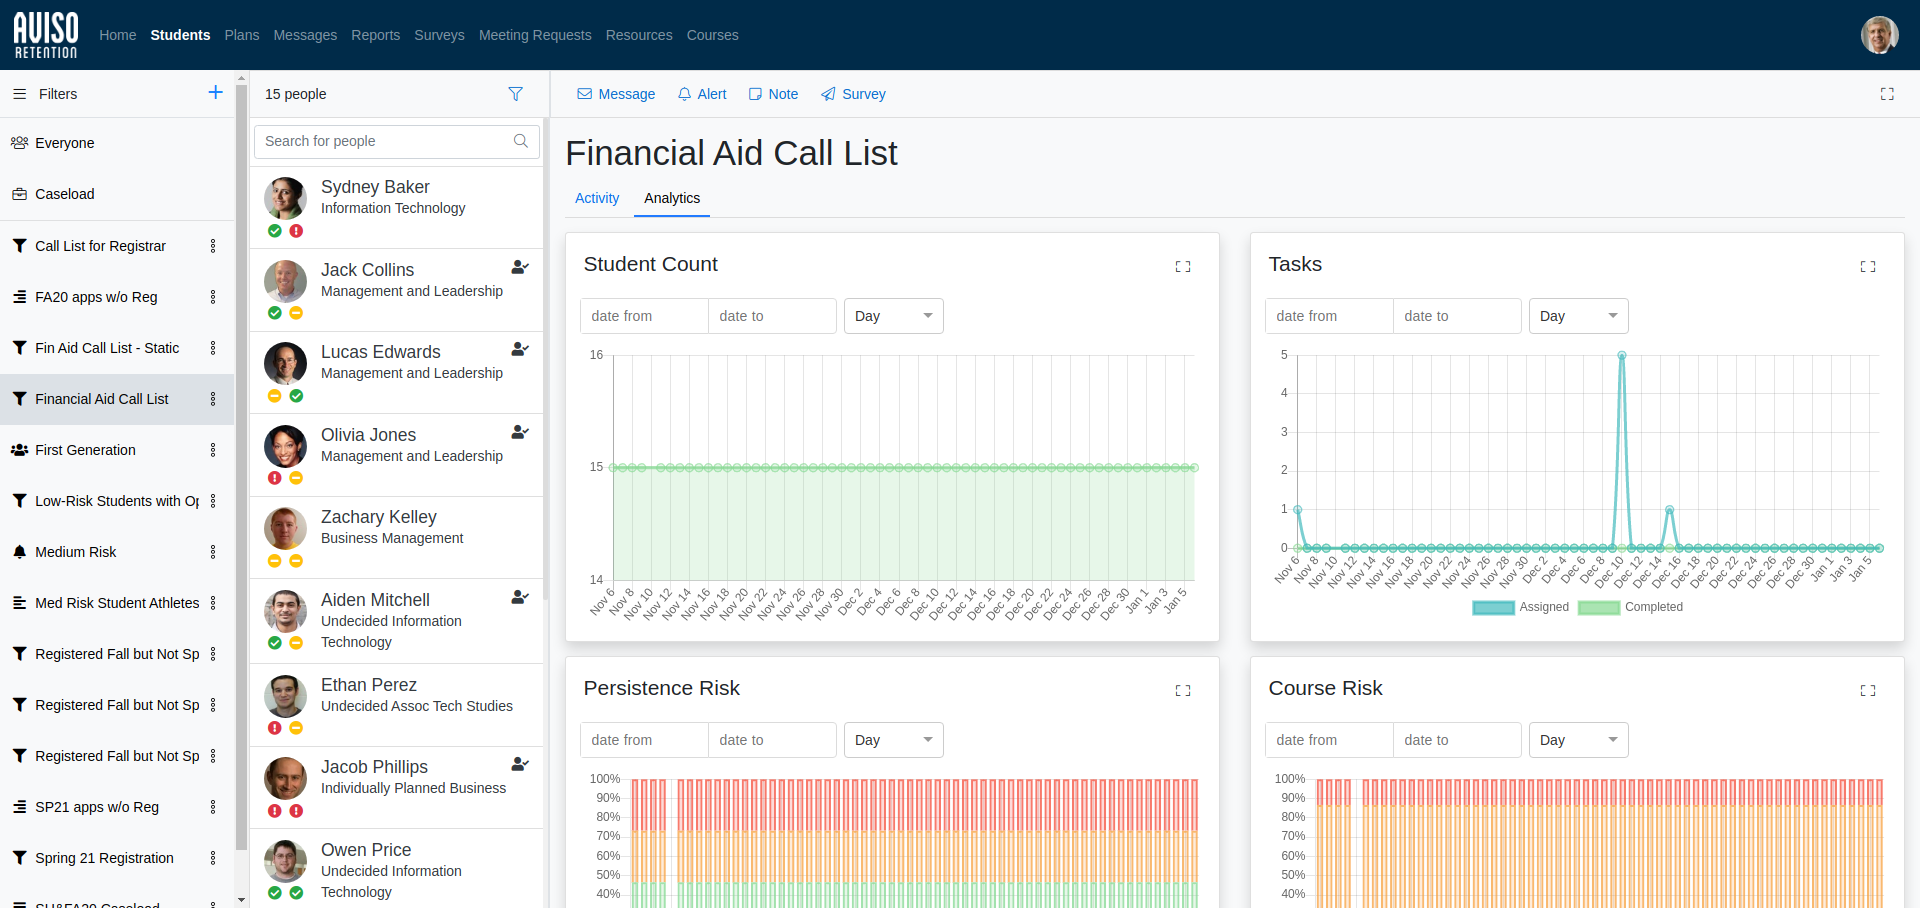
Task: Select the Everyone filter
Action: (117, 143)
